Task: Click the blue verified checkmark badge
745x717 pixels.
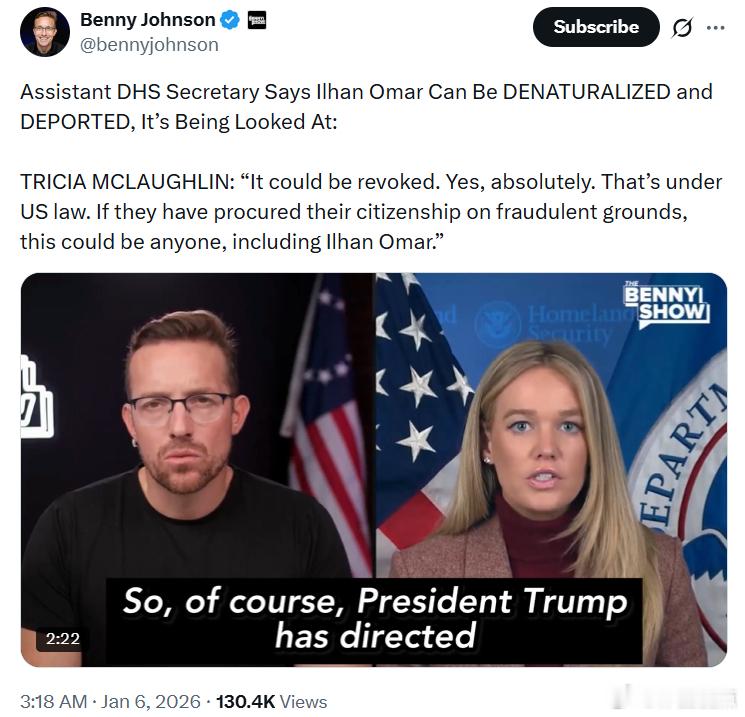Action: click(230, 20)
